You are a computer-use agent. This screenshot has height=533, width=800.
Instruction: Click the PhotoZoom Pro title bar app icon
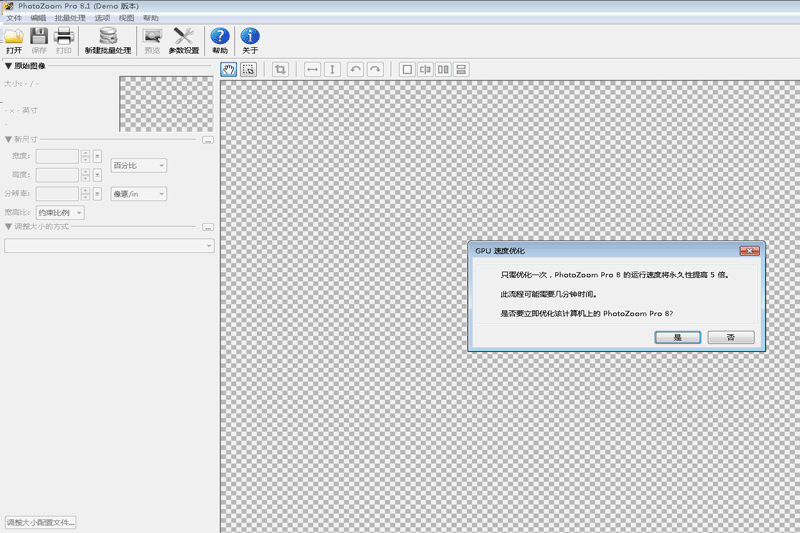coord(8,6)
